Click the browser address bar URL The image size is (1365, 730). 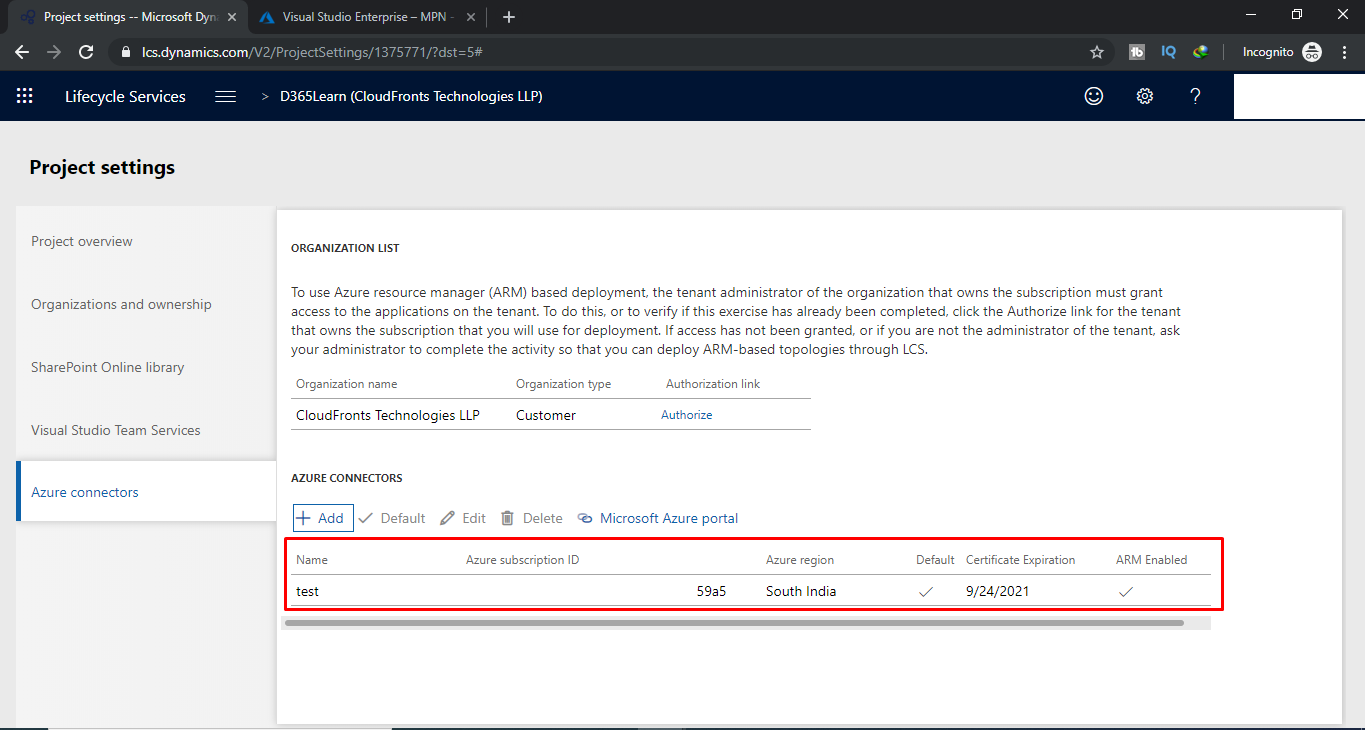313,52
